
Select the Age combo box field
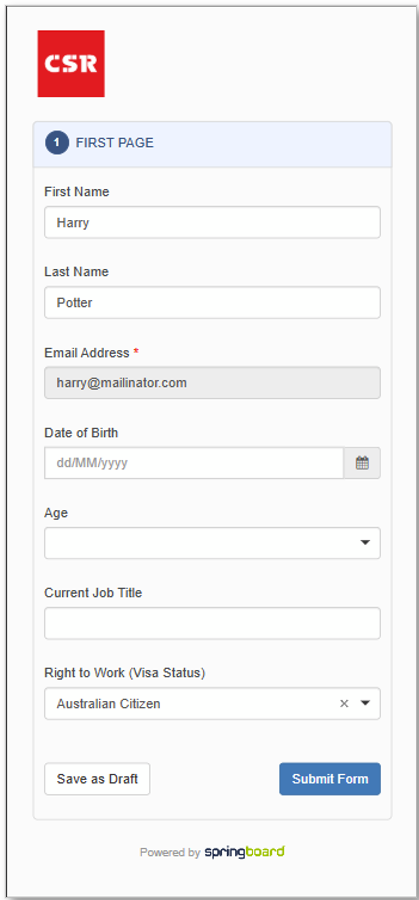tap(212, 543)
